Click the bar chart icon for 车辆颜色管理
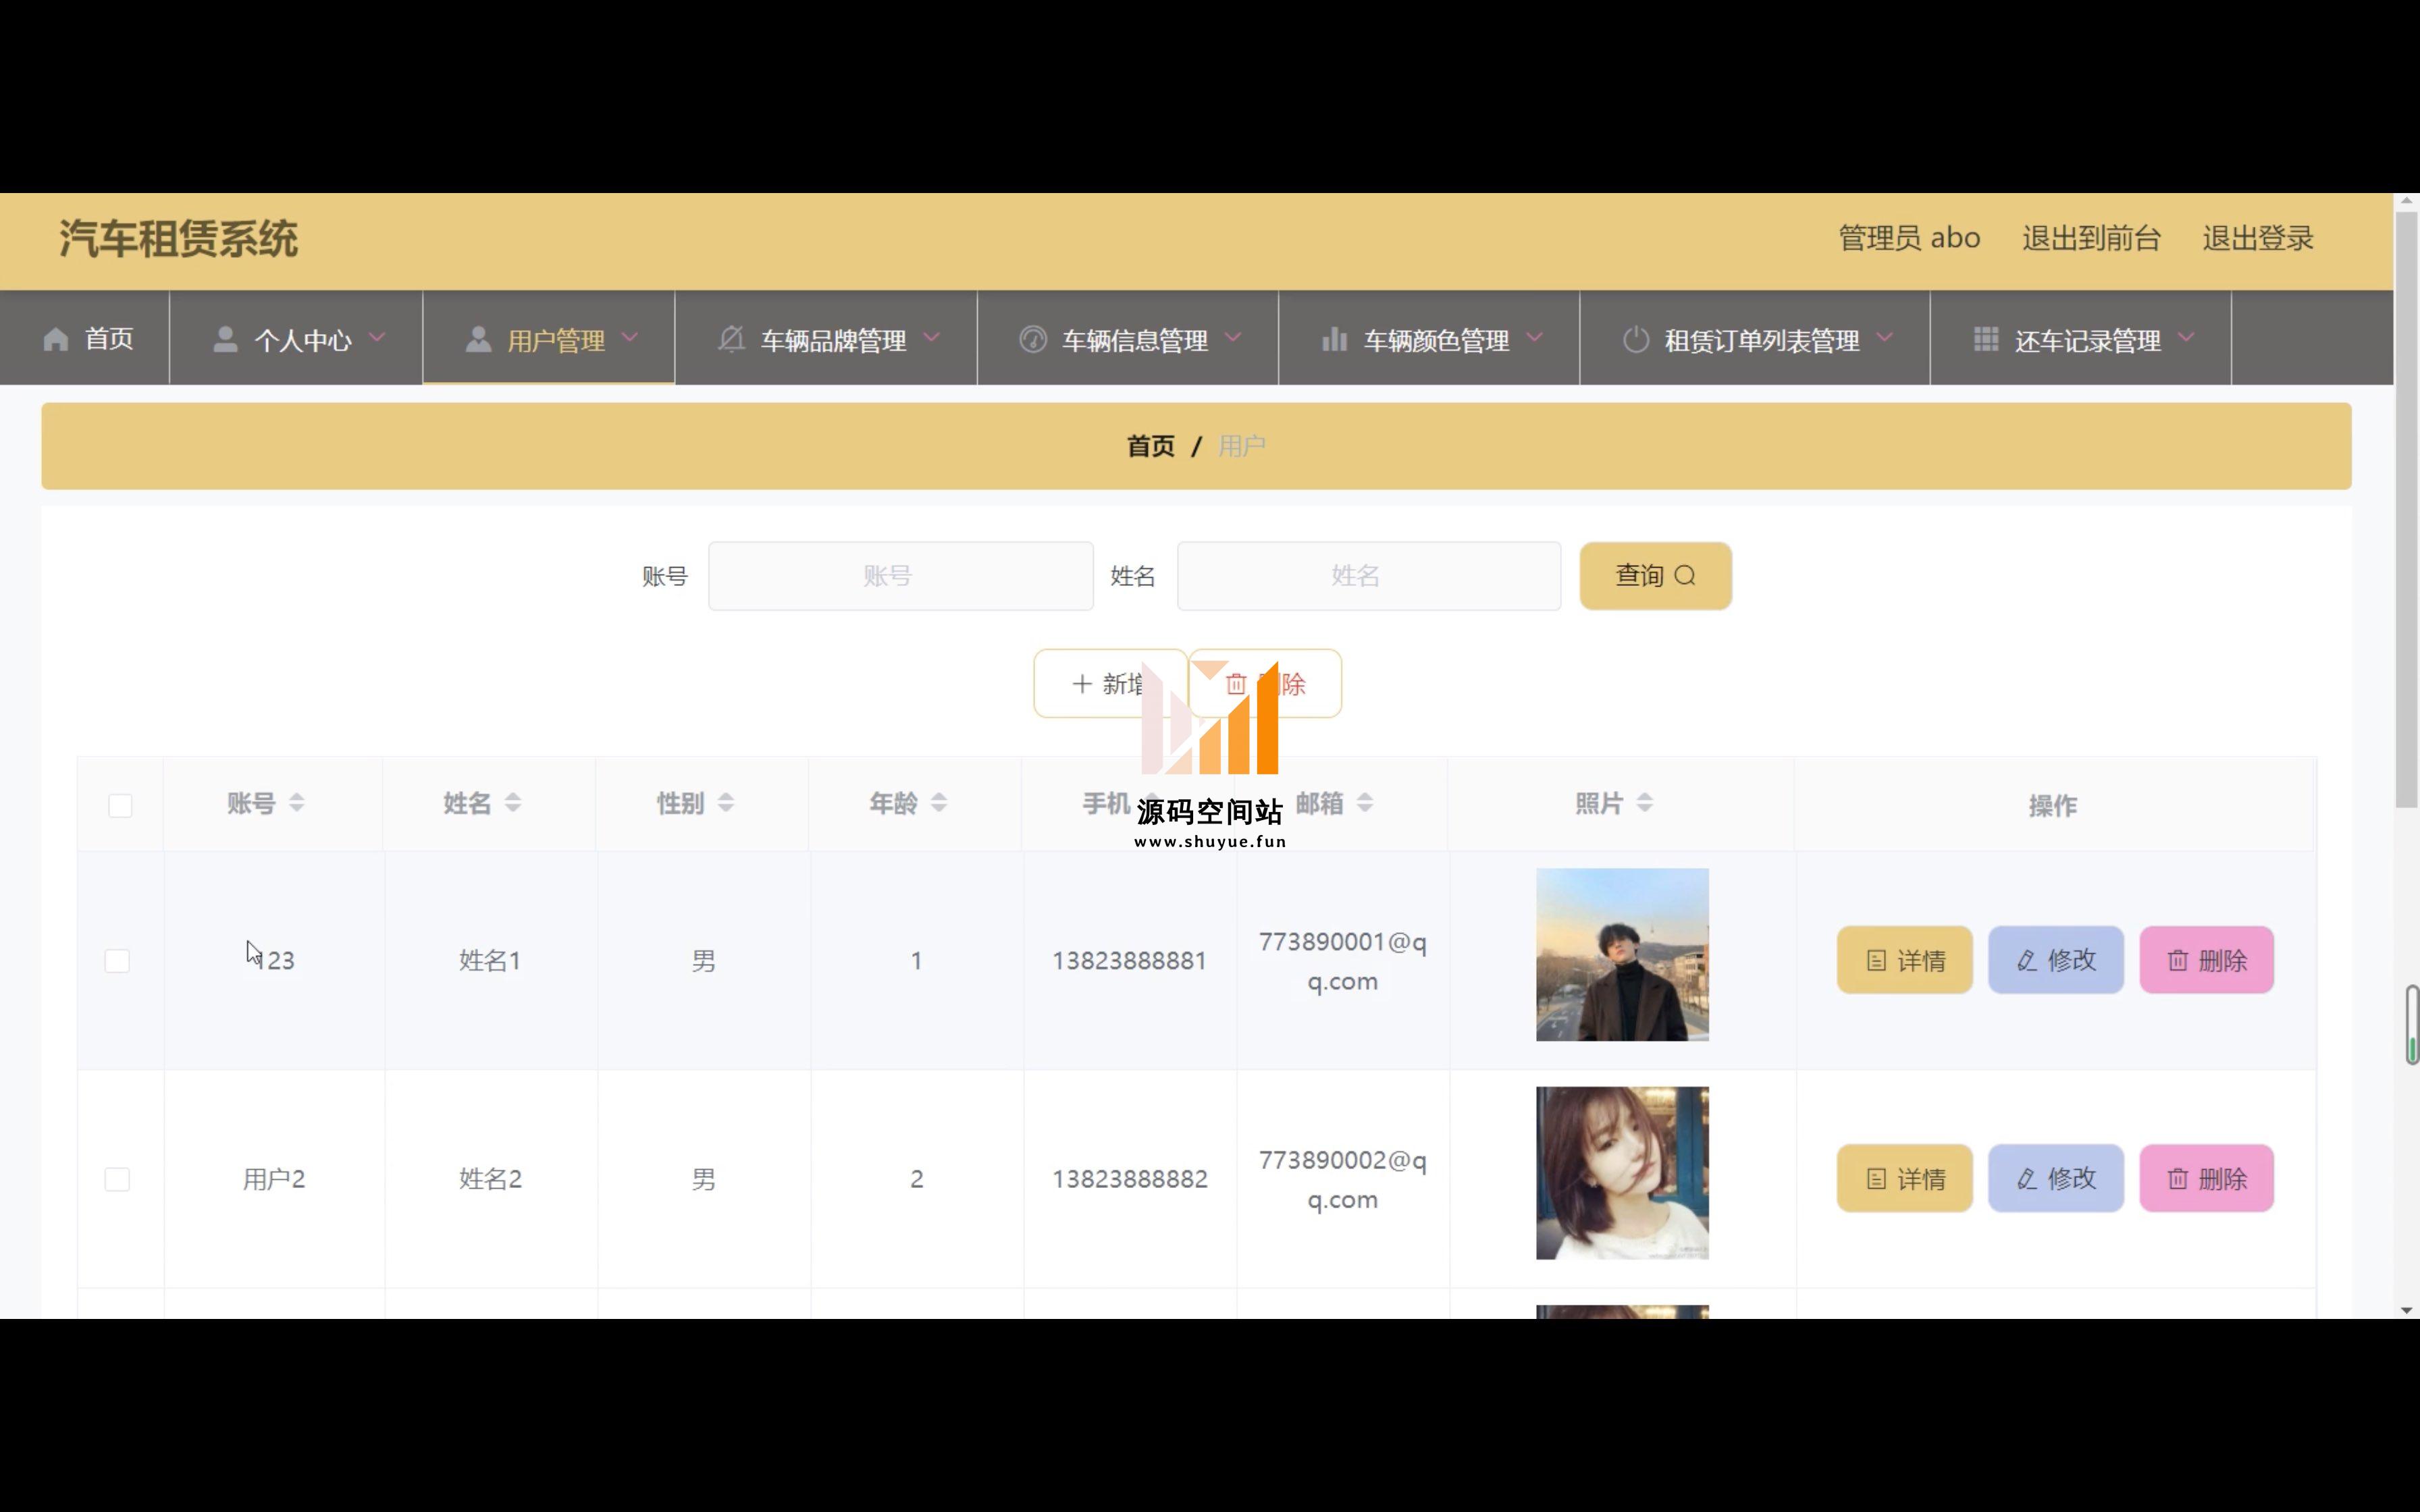 click(x=1334, y=340)
